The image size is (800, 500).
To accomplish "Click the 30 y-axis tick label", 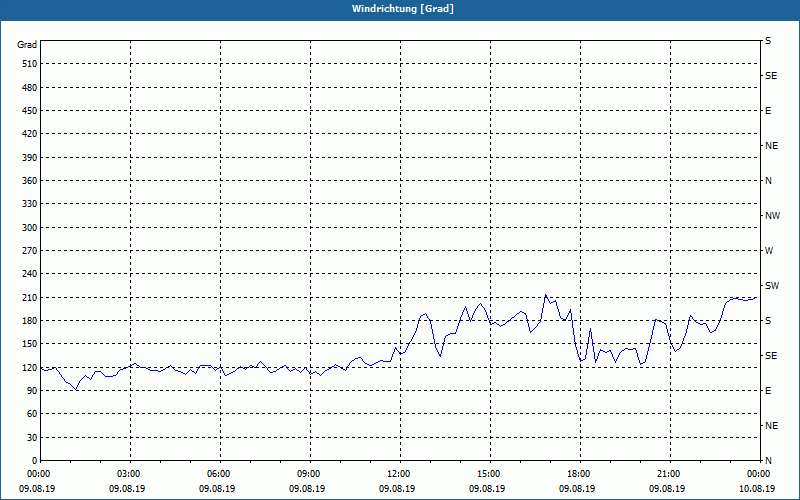I will pos(32,437).
